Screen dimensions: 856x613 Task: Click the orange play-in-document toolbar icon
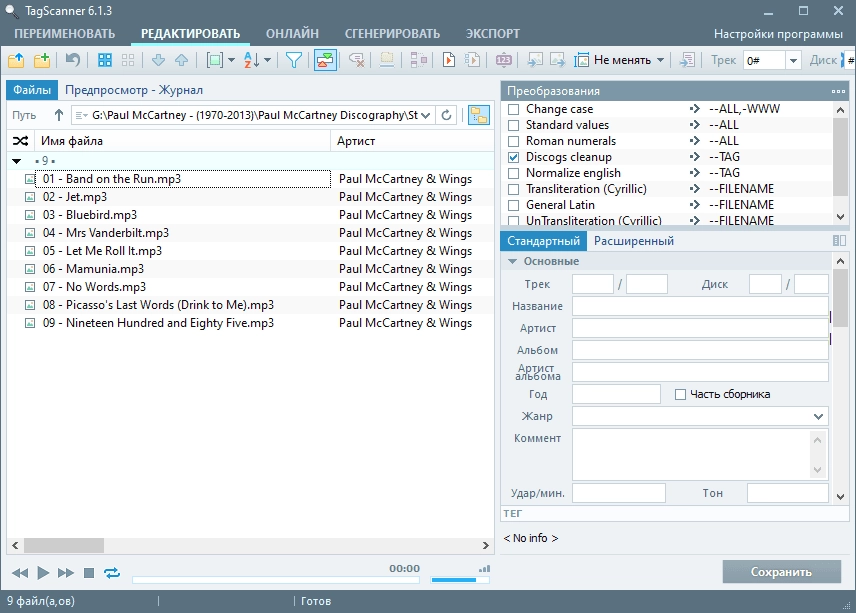pyautogui.click(x=449, y=60)
